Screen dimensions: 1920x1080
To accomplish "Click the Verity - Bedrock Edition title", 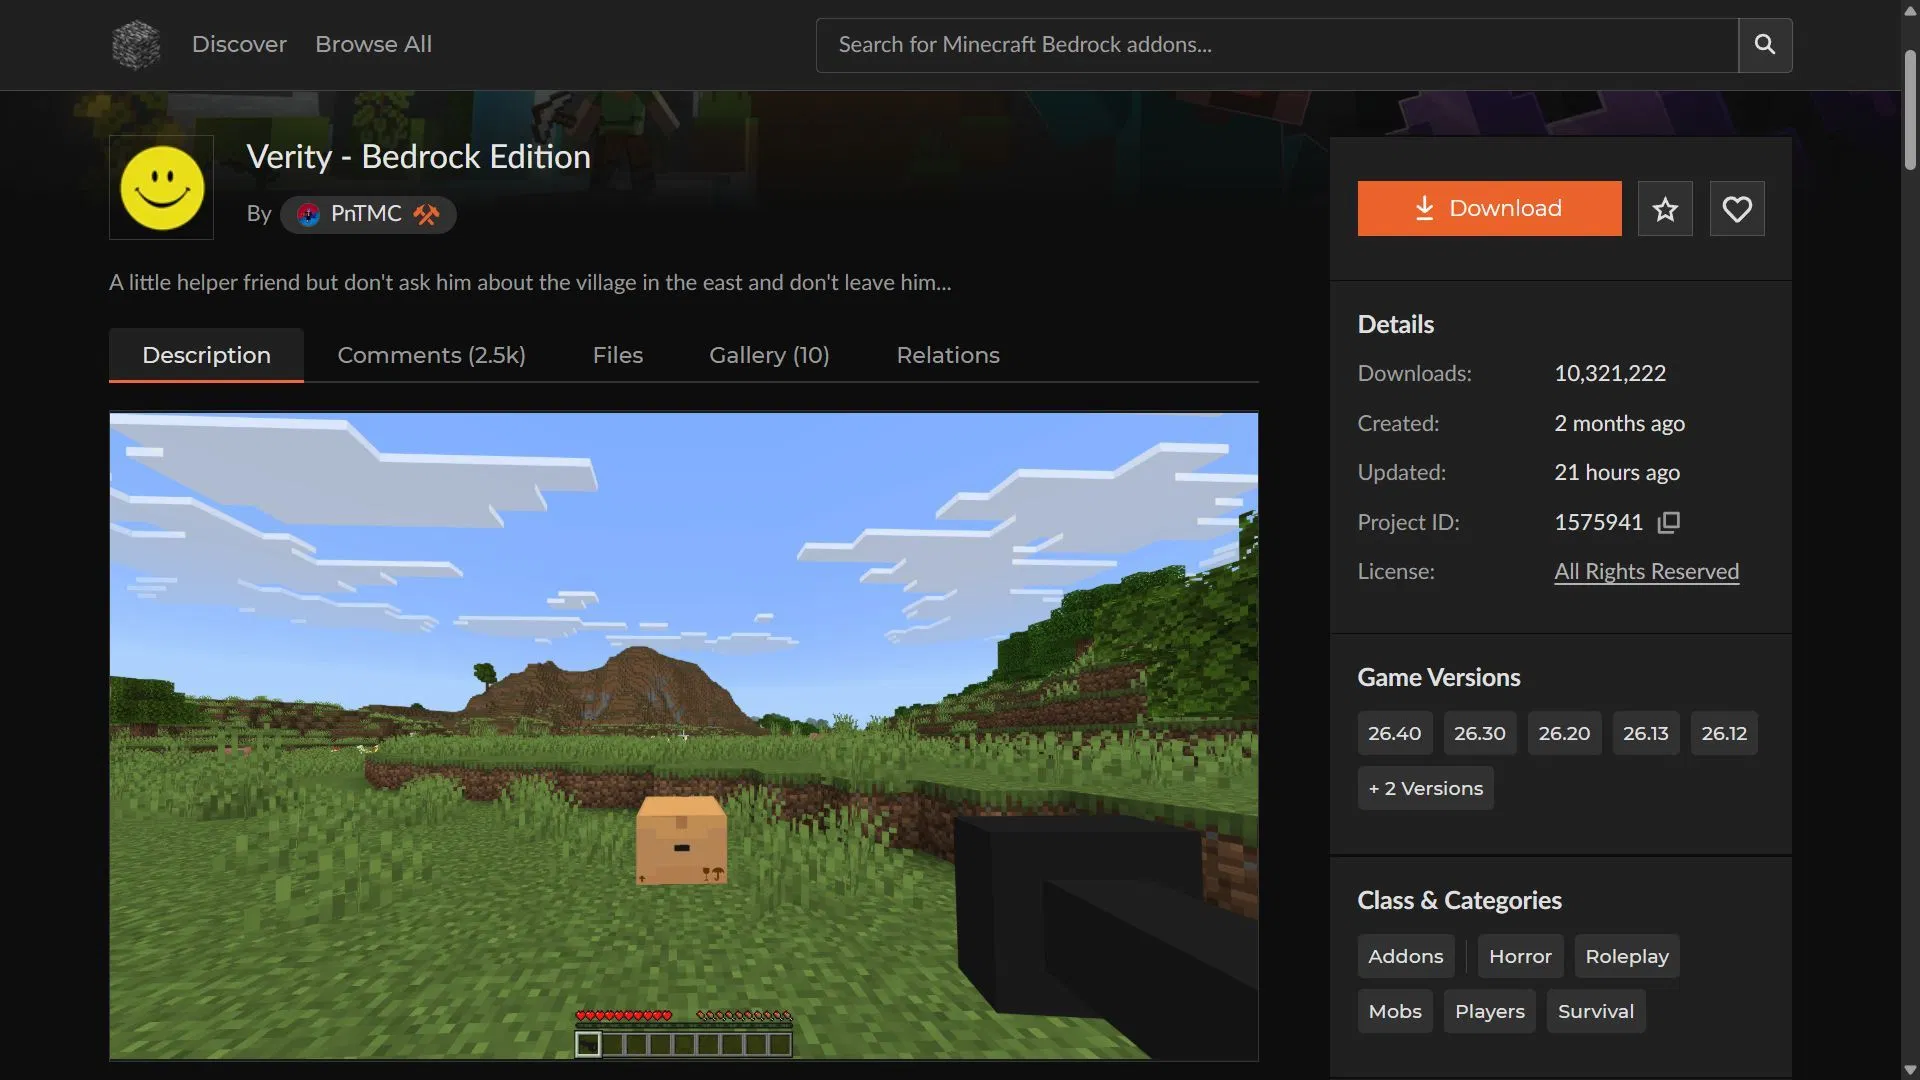I will coord(418,157).
